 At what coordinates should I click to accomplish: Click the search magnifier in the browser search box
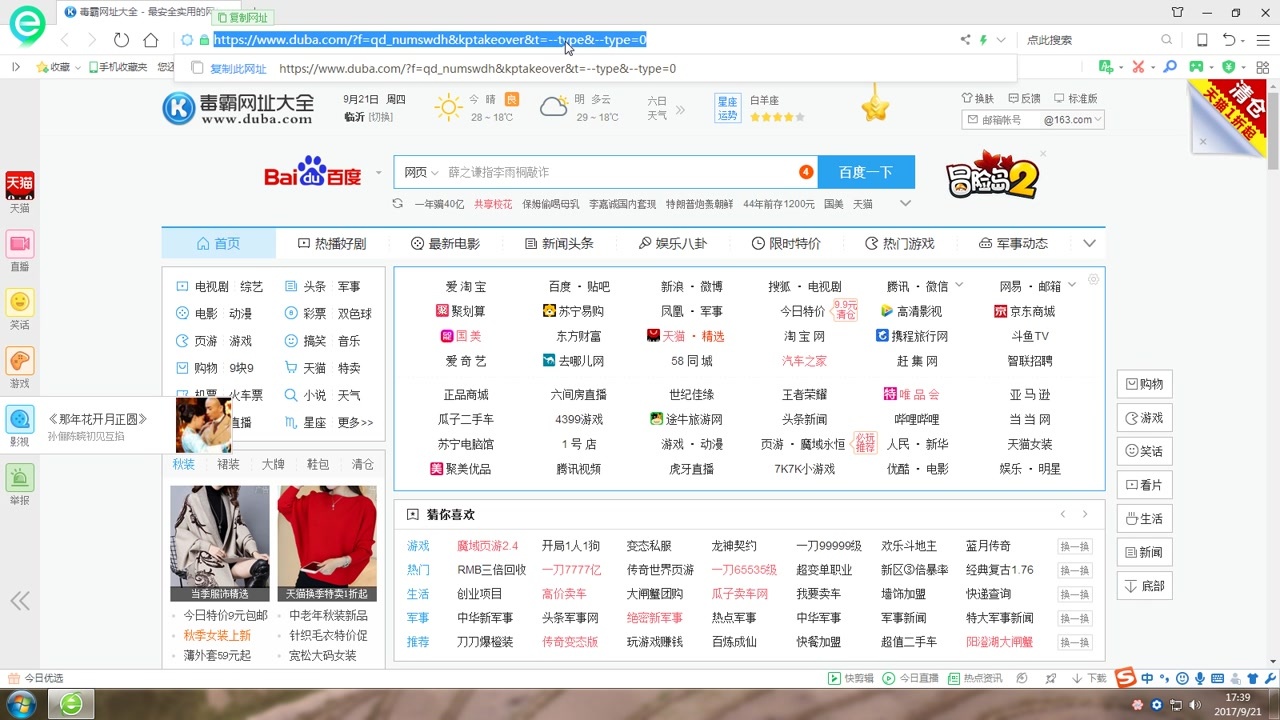click(x=1166, y=40)
